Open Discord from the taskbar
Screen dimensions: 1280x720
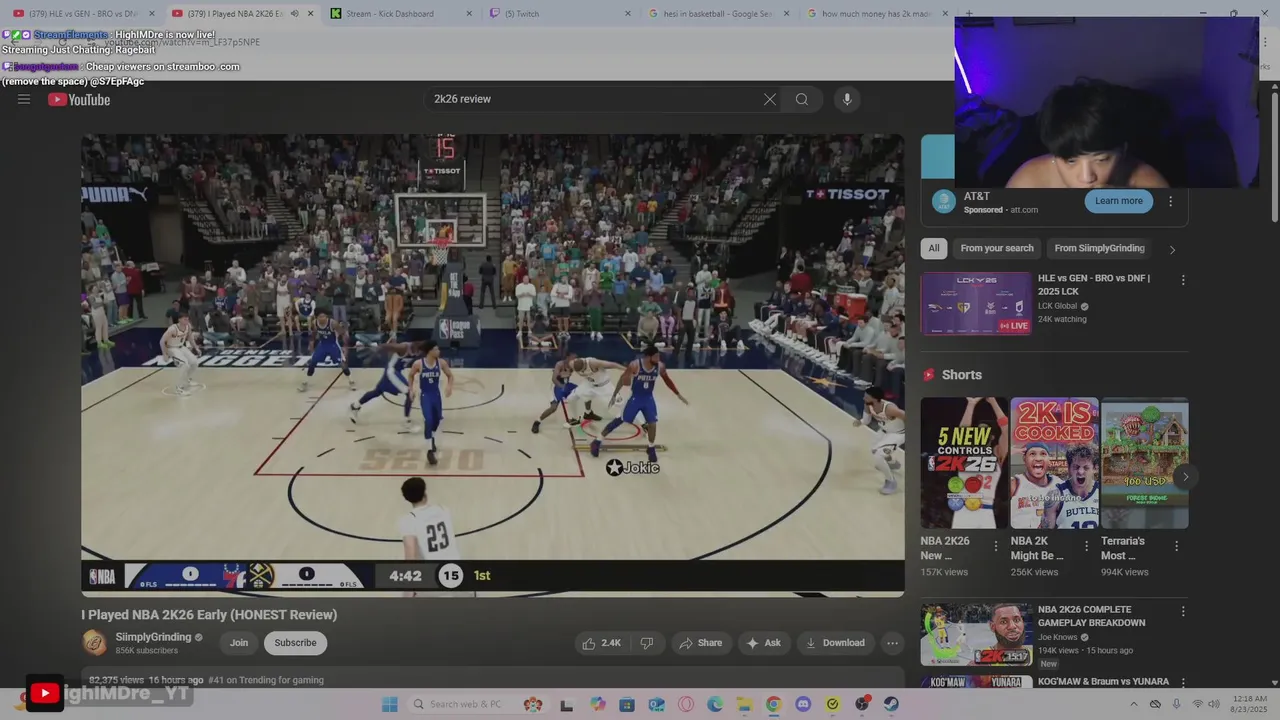pos(803,704)
